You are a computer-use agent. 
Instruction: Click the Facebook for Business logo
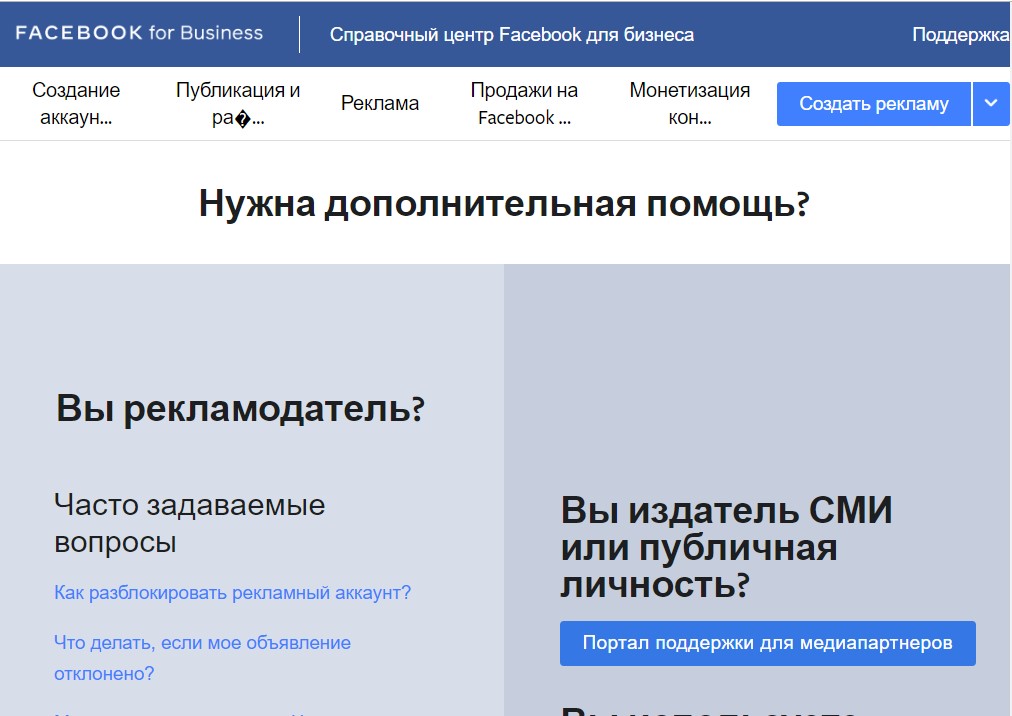[x=139, y=33]
